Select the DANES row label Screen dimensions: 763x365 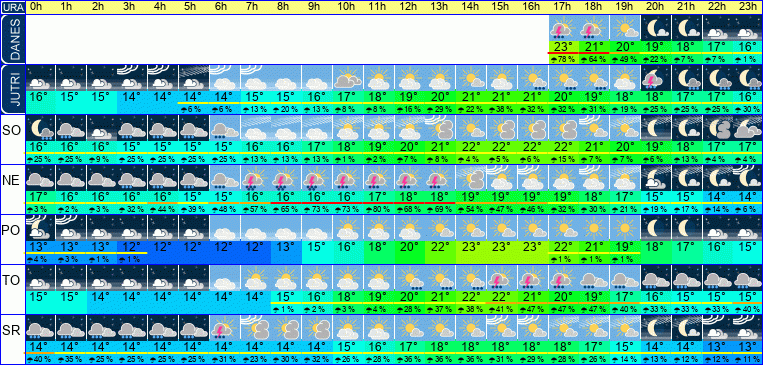click(x=12, y=39)
